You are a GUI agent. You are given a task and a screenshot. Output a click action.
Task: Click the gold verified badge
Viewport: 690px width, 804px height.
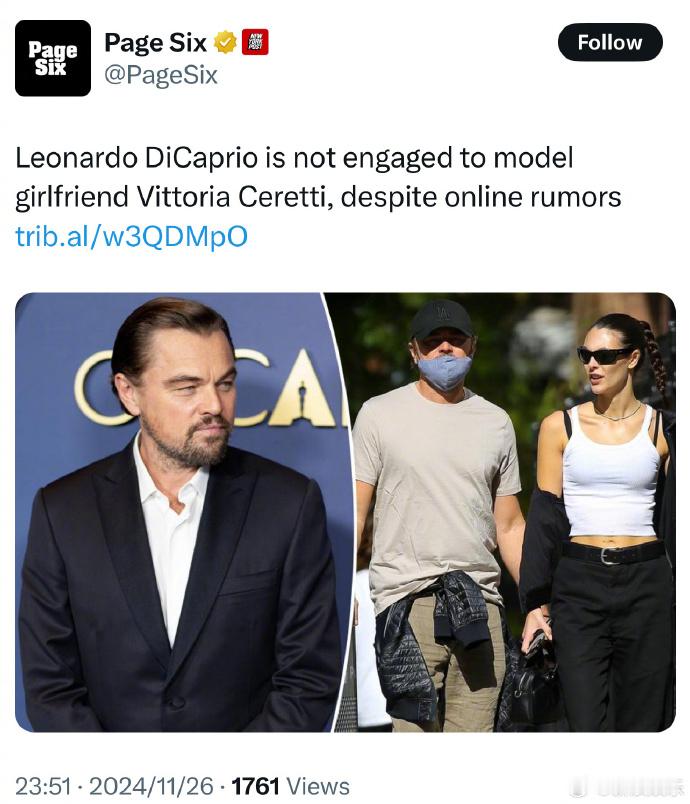click(x=225, y=43)
